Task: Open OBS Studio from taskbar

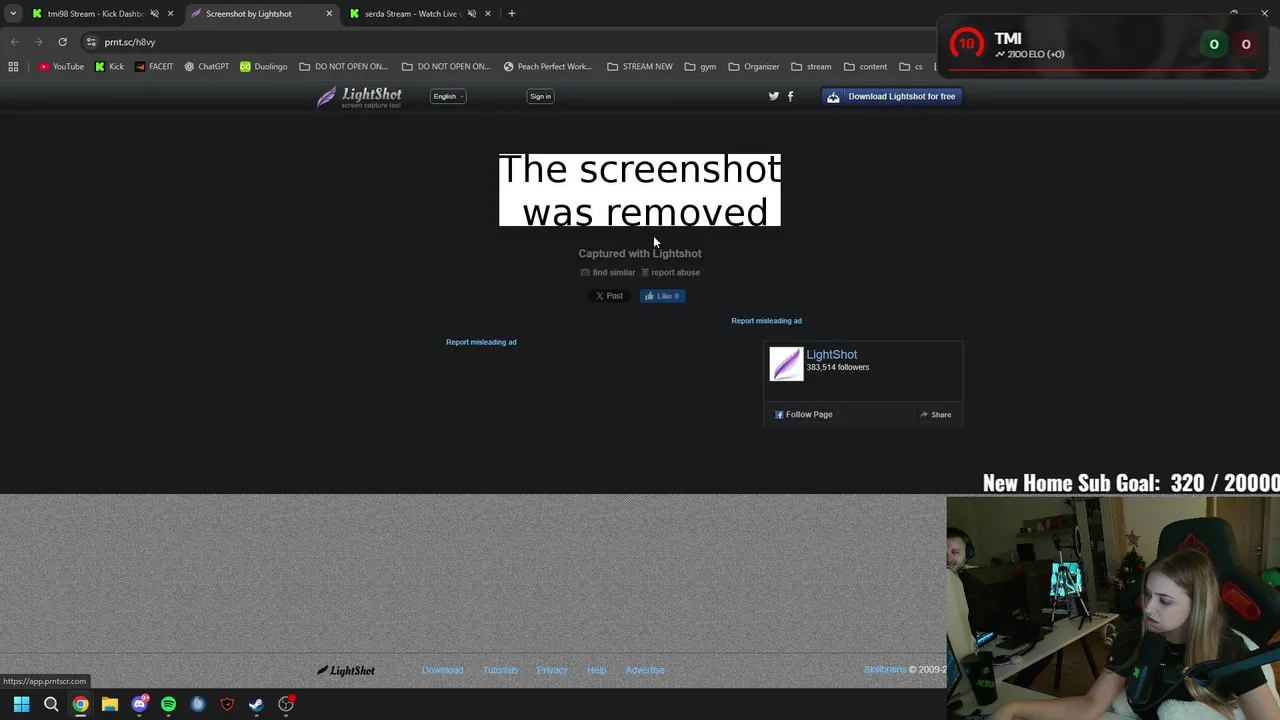Action: pos(286,704)
